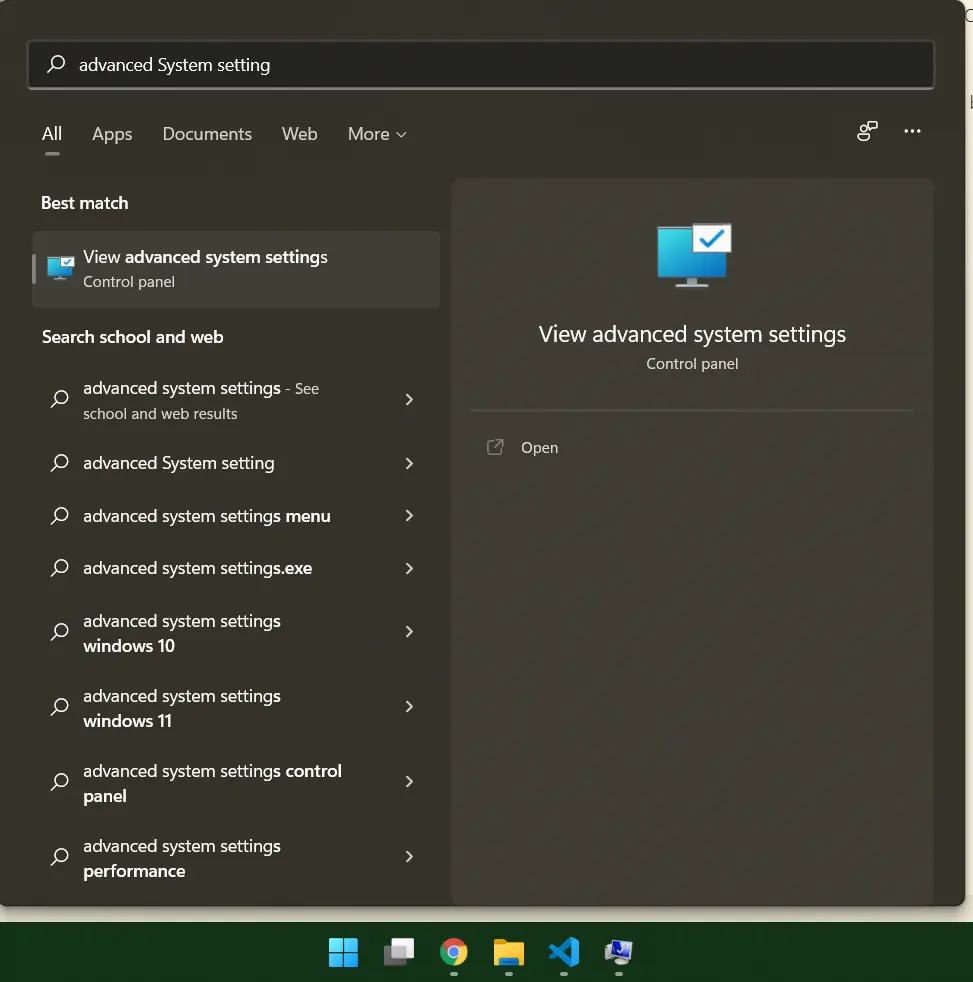Select 'View advanced system settings' best match
Image resolution: width=973 pixels, height=982 pixels.
pyautogui.click(x=236, y=269)
